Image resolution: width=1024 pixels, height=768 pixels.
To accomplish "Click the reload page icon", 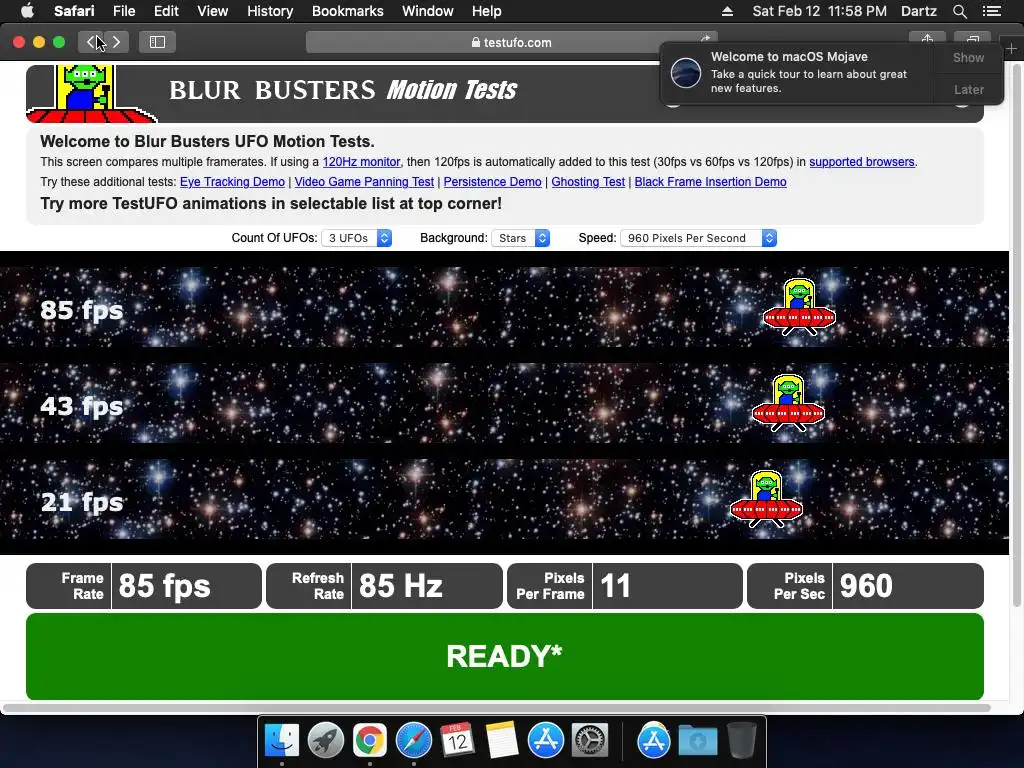I will [x=705, y=40].
